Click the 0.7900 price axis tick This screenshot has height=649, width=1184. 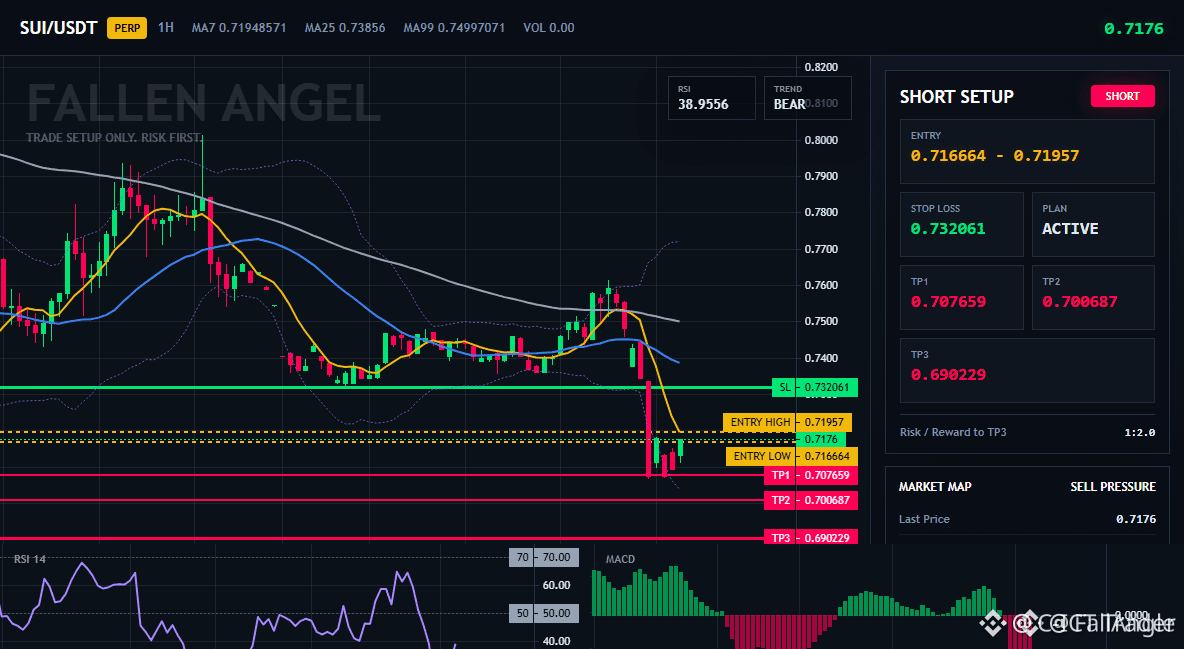tap(821, 176)
